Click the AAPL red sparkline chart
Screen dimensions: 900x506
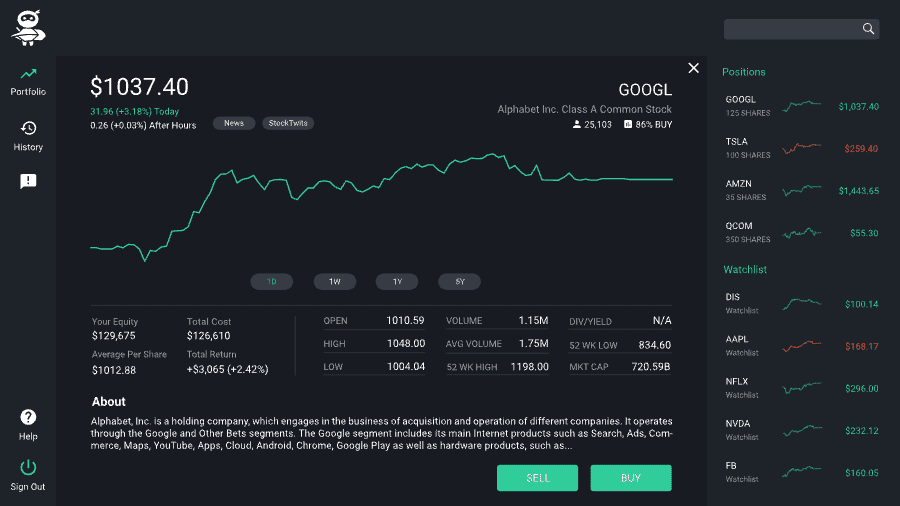[802, 345]
